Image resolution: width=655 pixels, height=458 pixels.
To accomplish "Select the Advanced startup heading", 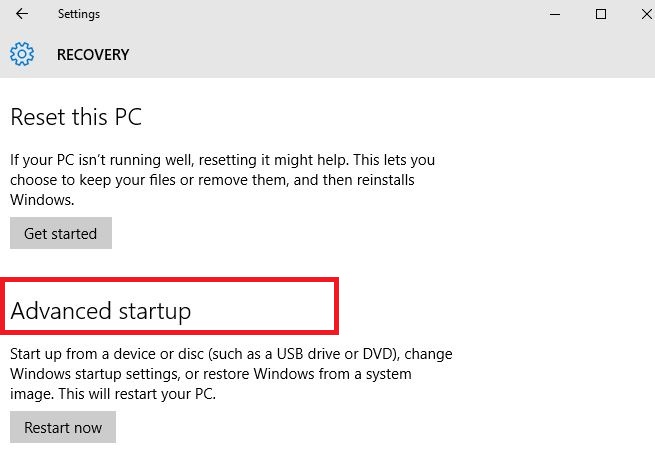I will pyautogui.click(x=100, y=312).
